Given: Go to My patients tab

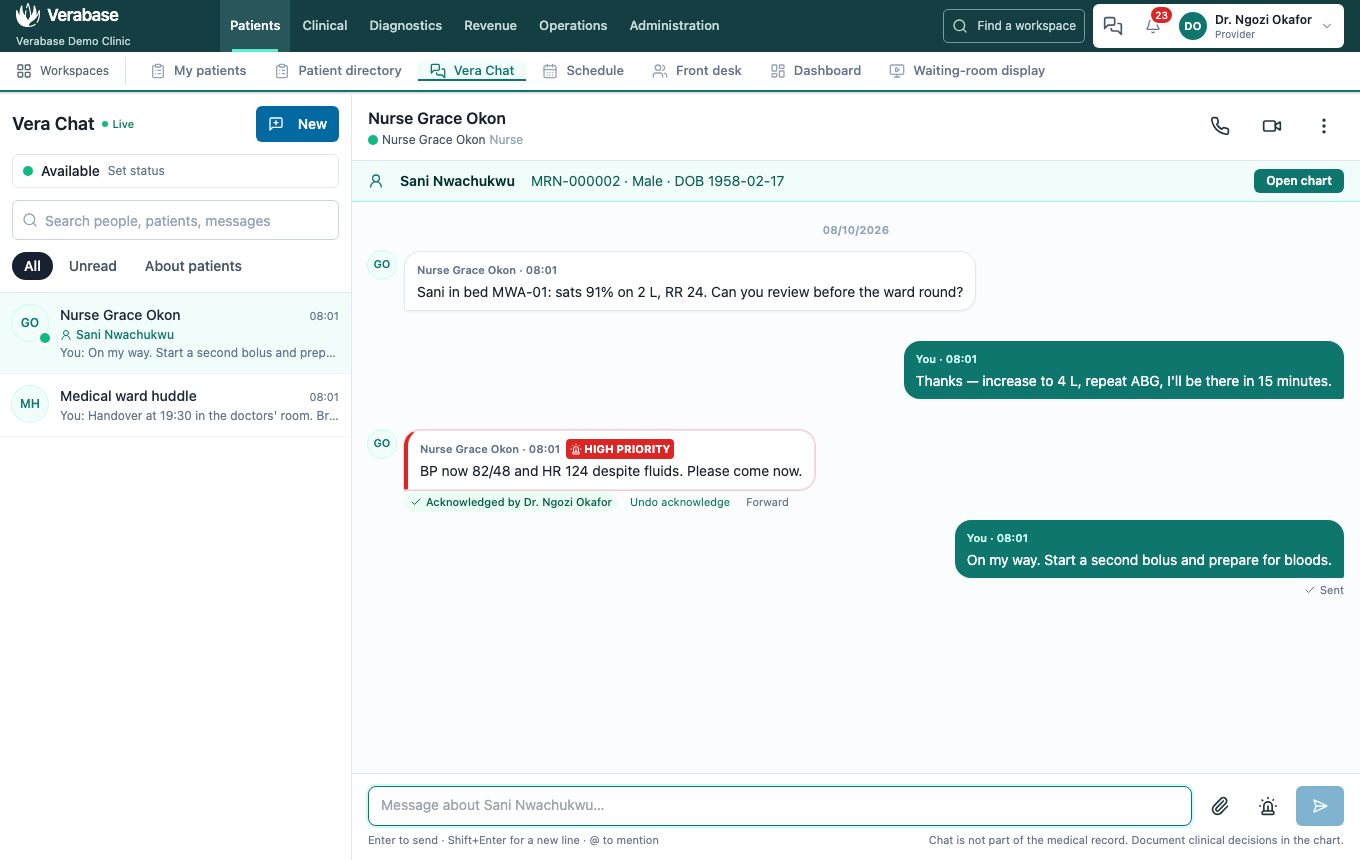Looking at the screenshot, I should (198, 71).
